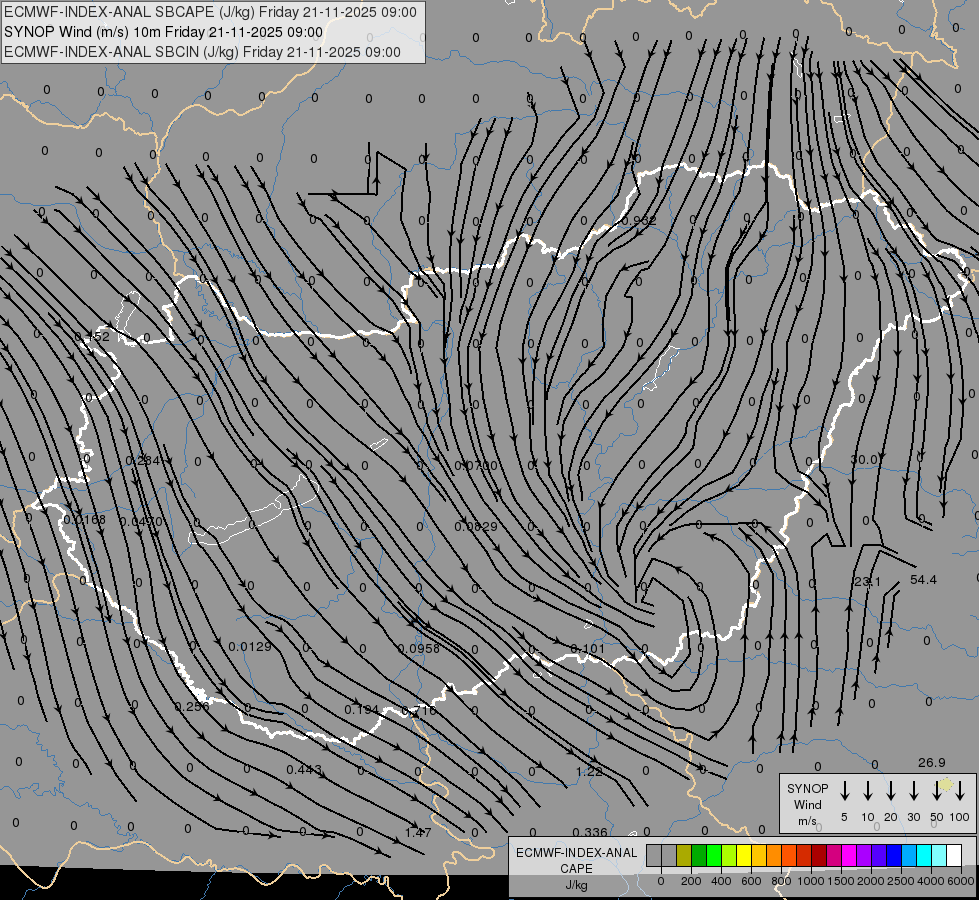Click the map value 0.0470

(x=141, y=522)
